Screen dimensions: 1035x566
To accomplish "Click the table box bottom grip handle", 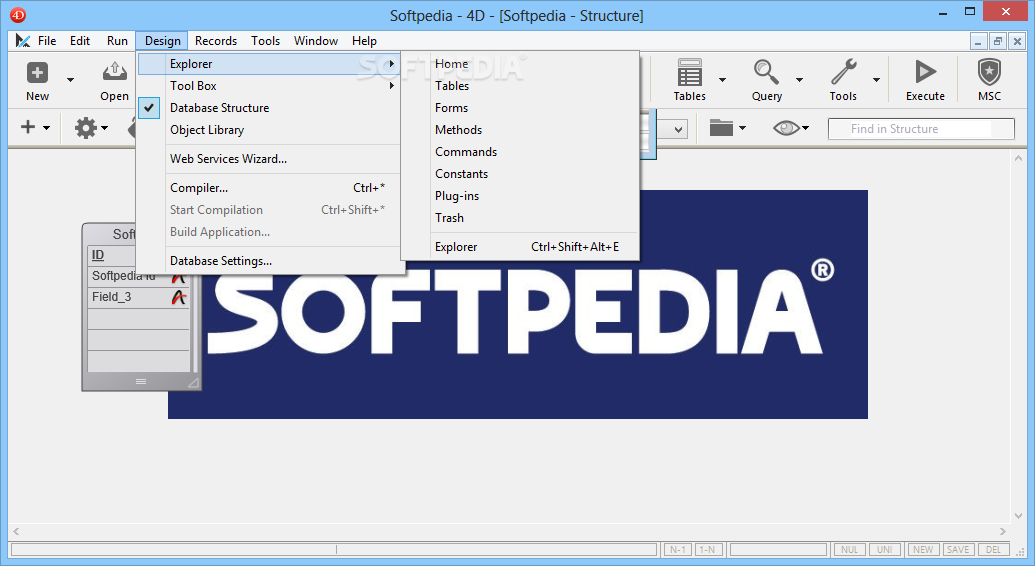I will pos(141,381).
